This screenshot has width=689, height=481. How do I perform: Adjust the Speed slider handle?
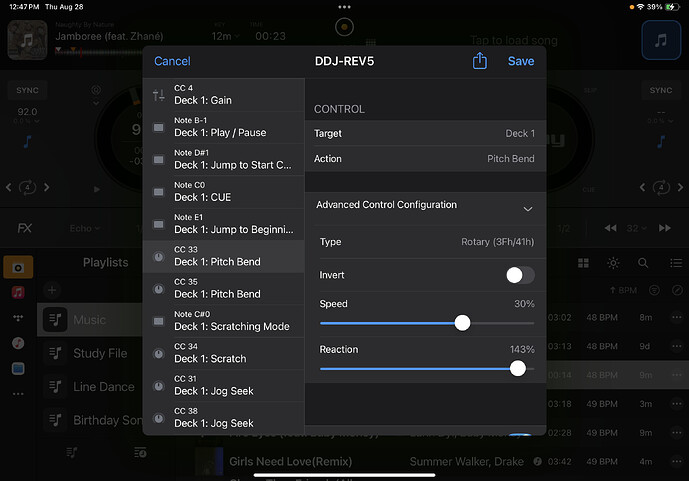[x=462, y=323]
